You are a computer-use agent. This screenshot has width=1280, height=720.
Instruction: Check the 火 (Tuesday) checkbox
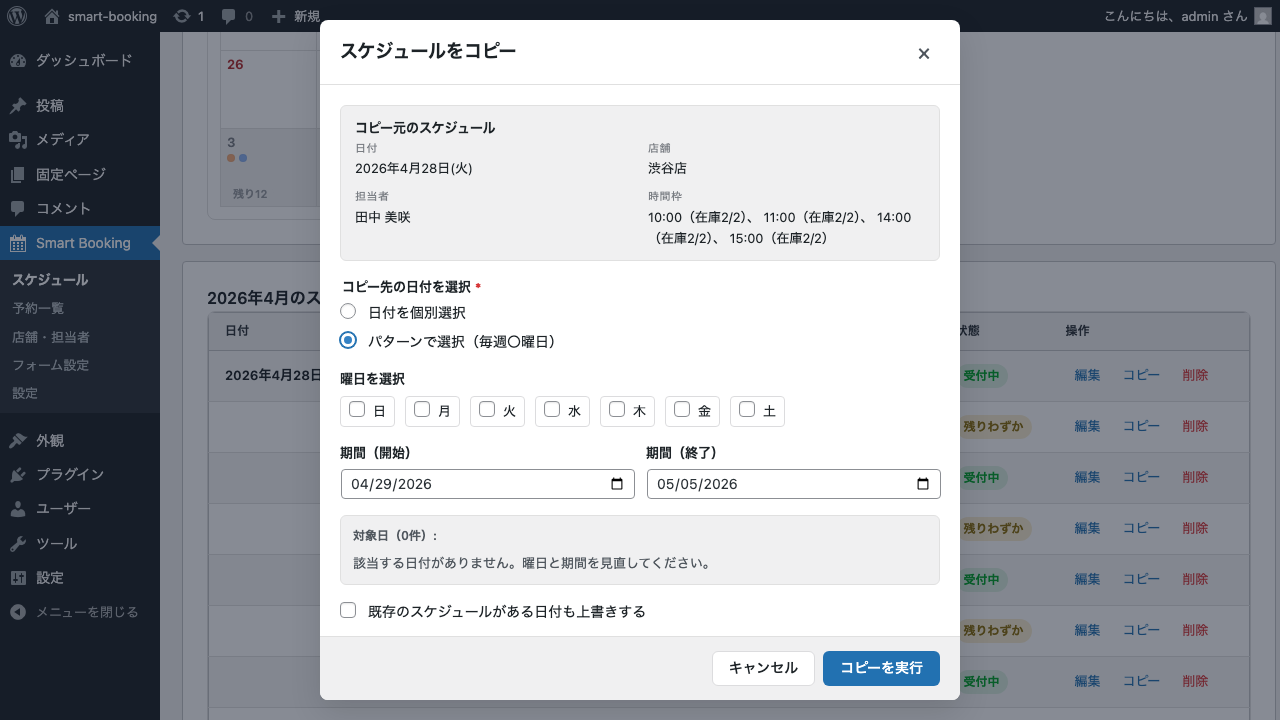click(x=487, y=409)
